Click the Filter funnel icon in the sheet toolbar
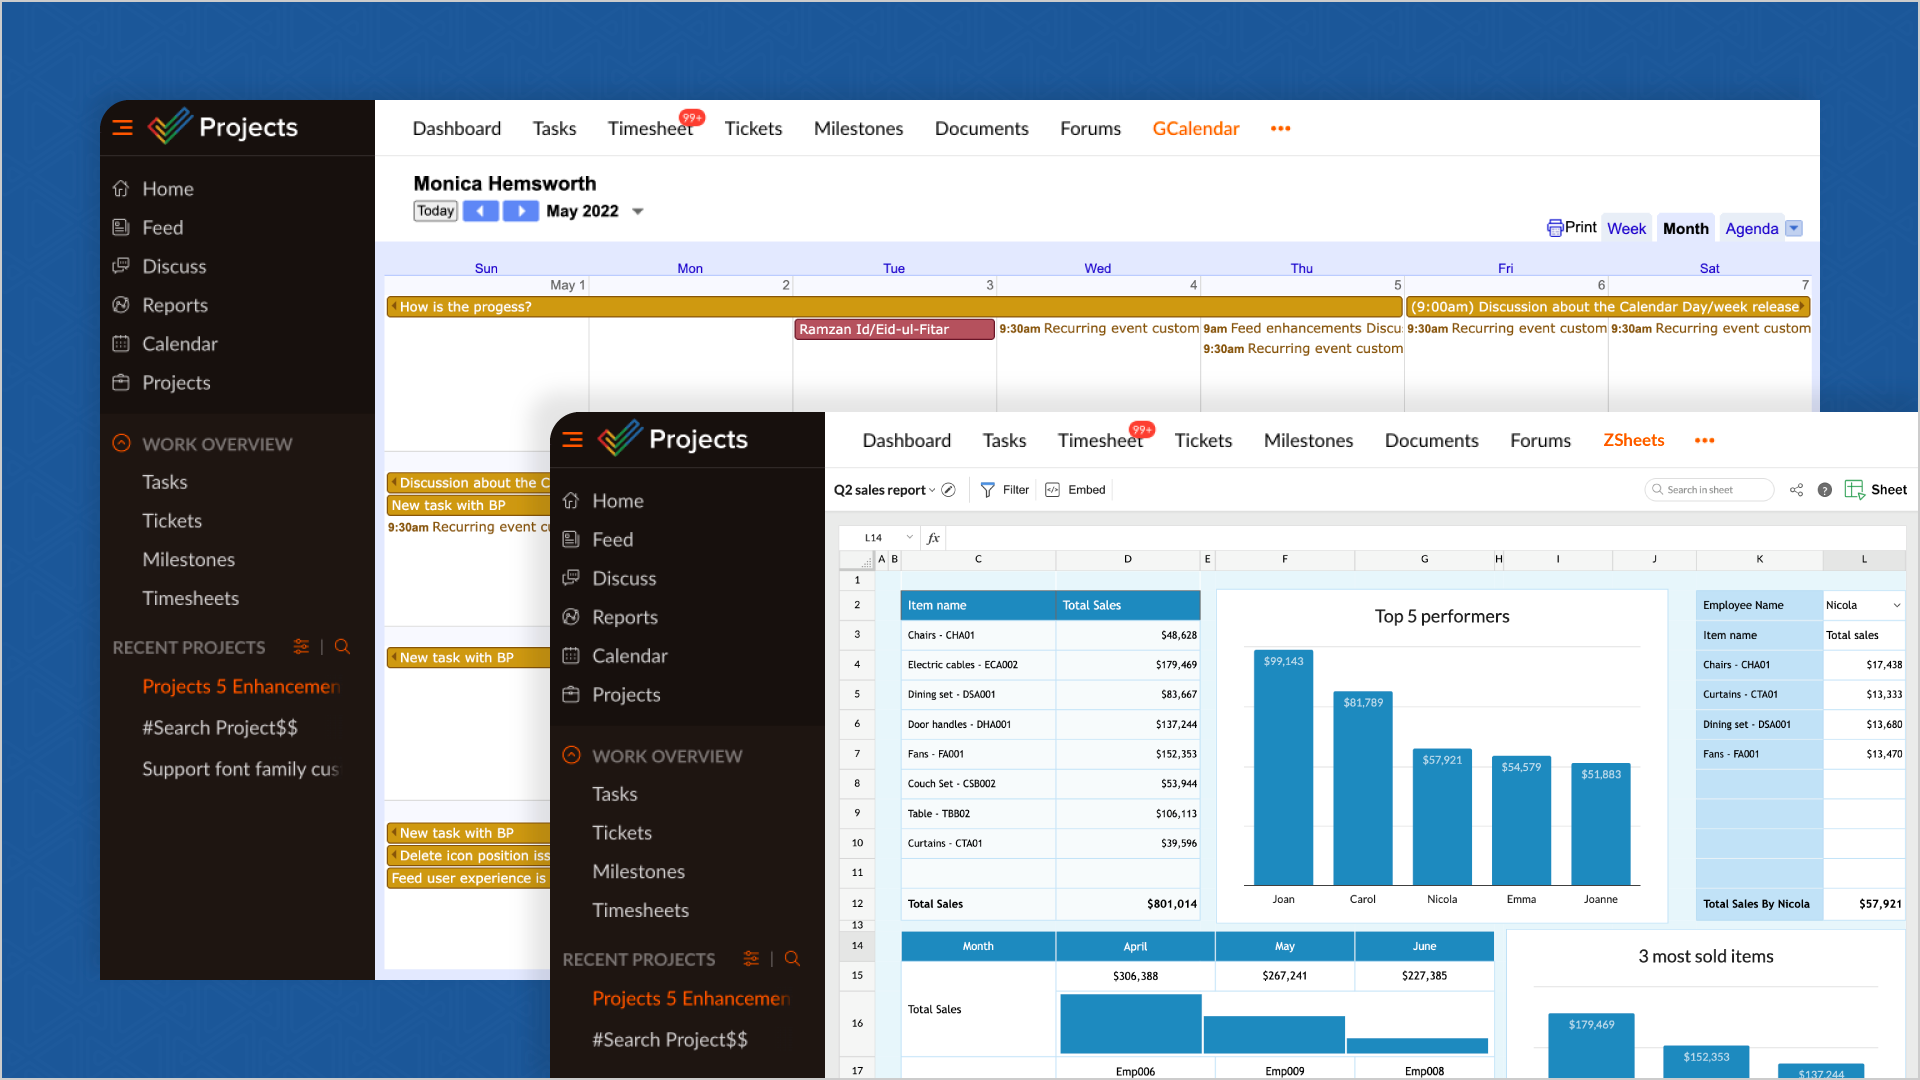The image size is (1920, 1080). click(x=987, y=490)
